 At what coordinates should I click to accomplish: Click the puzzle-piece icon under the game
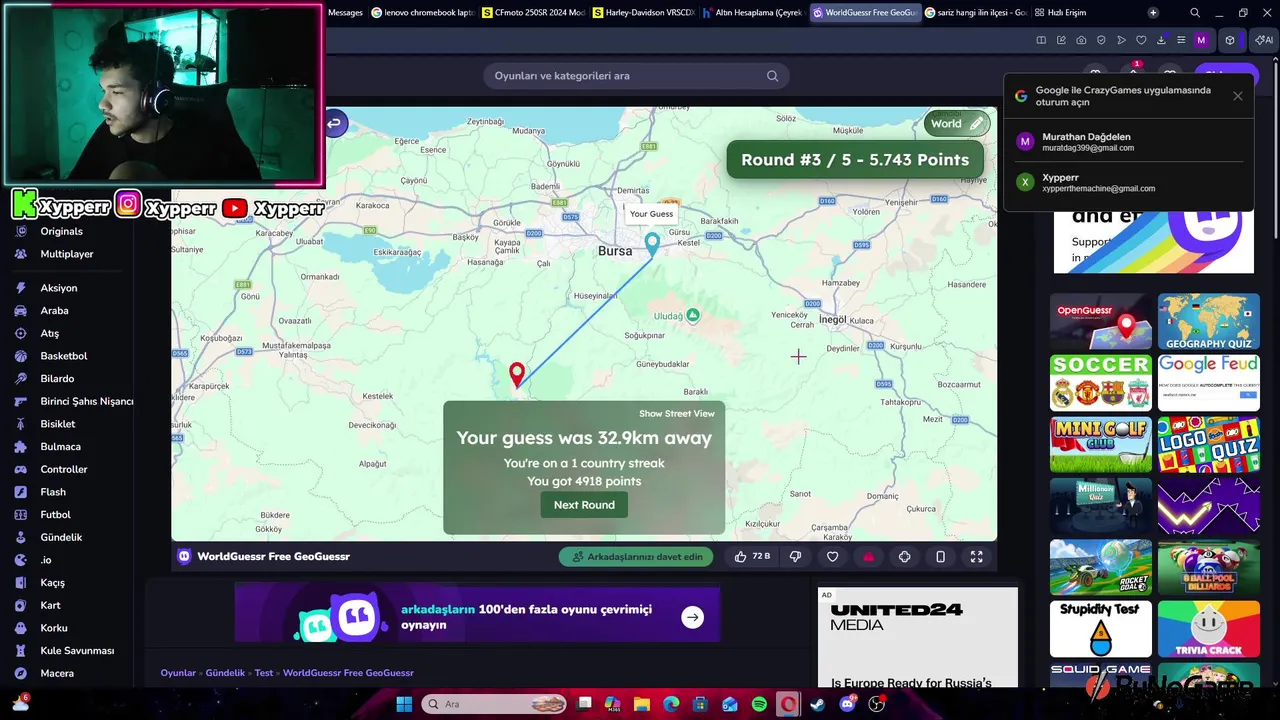[904, 557]
